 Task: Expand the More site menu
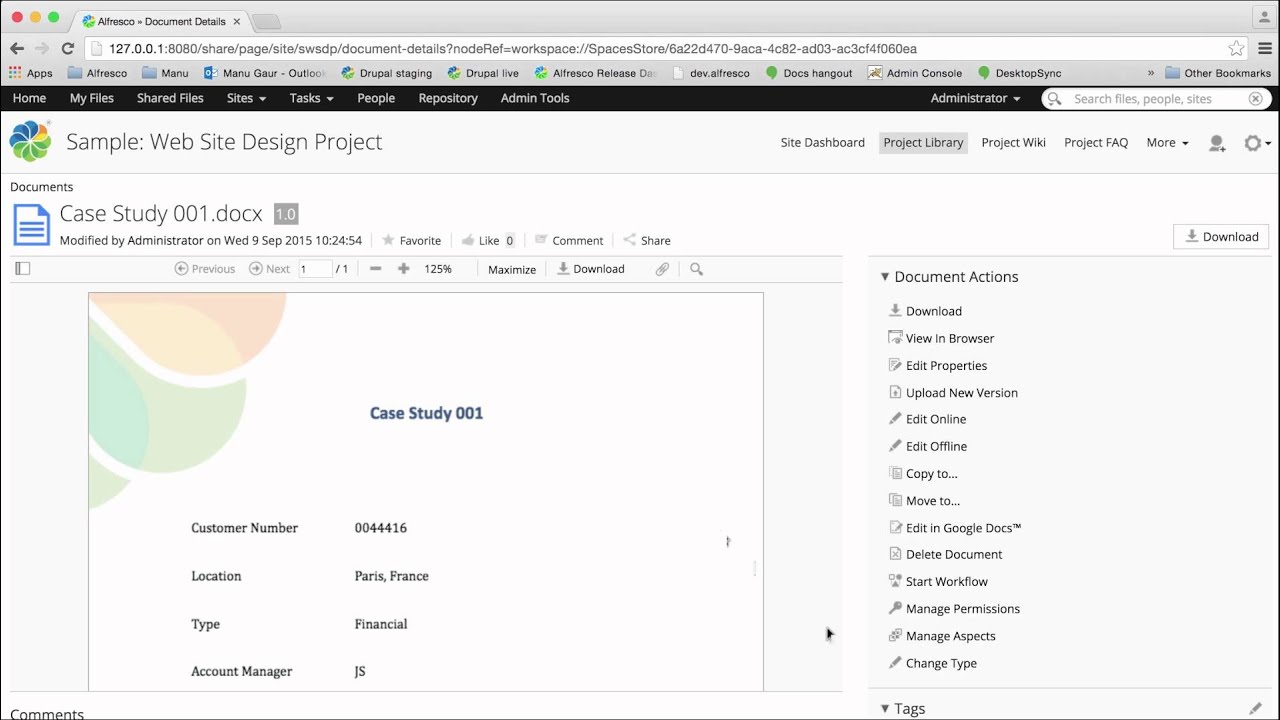(x=1167, y=142)
